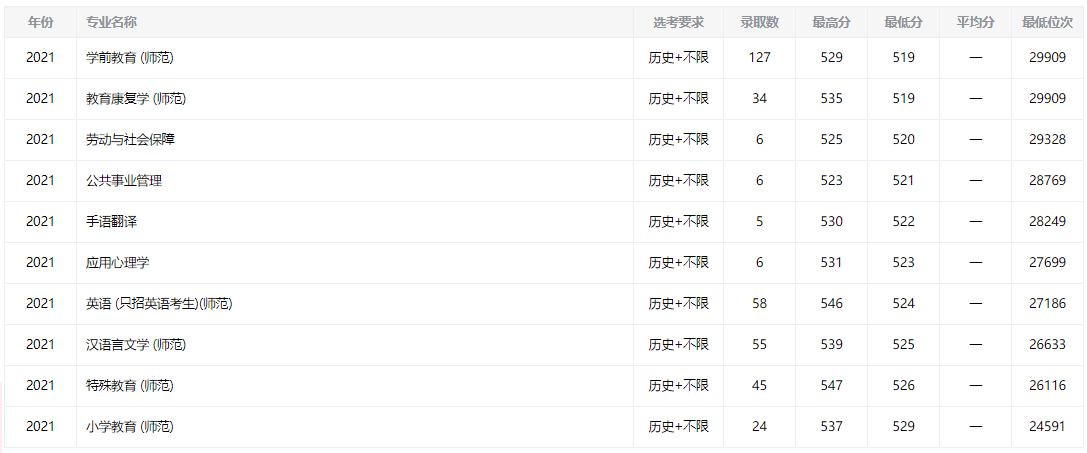The image size is (1087, 453).
Task: Click the 最低分 column header
Action: (903, 22)
